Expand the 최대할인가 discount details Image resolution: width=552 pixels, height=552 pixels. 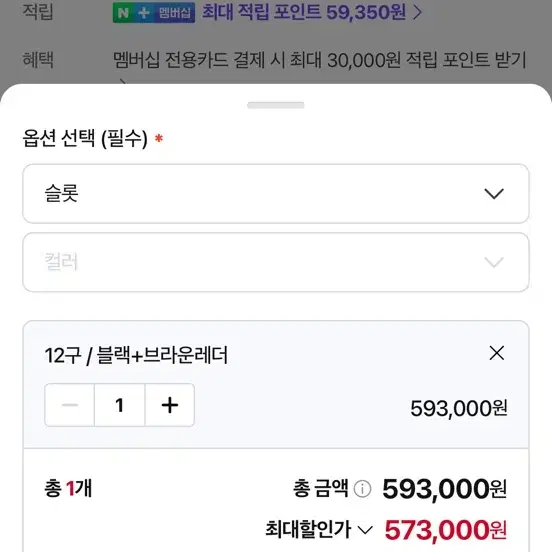319,529
